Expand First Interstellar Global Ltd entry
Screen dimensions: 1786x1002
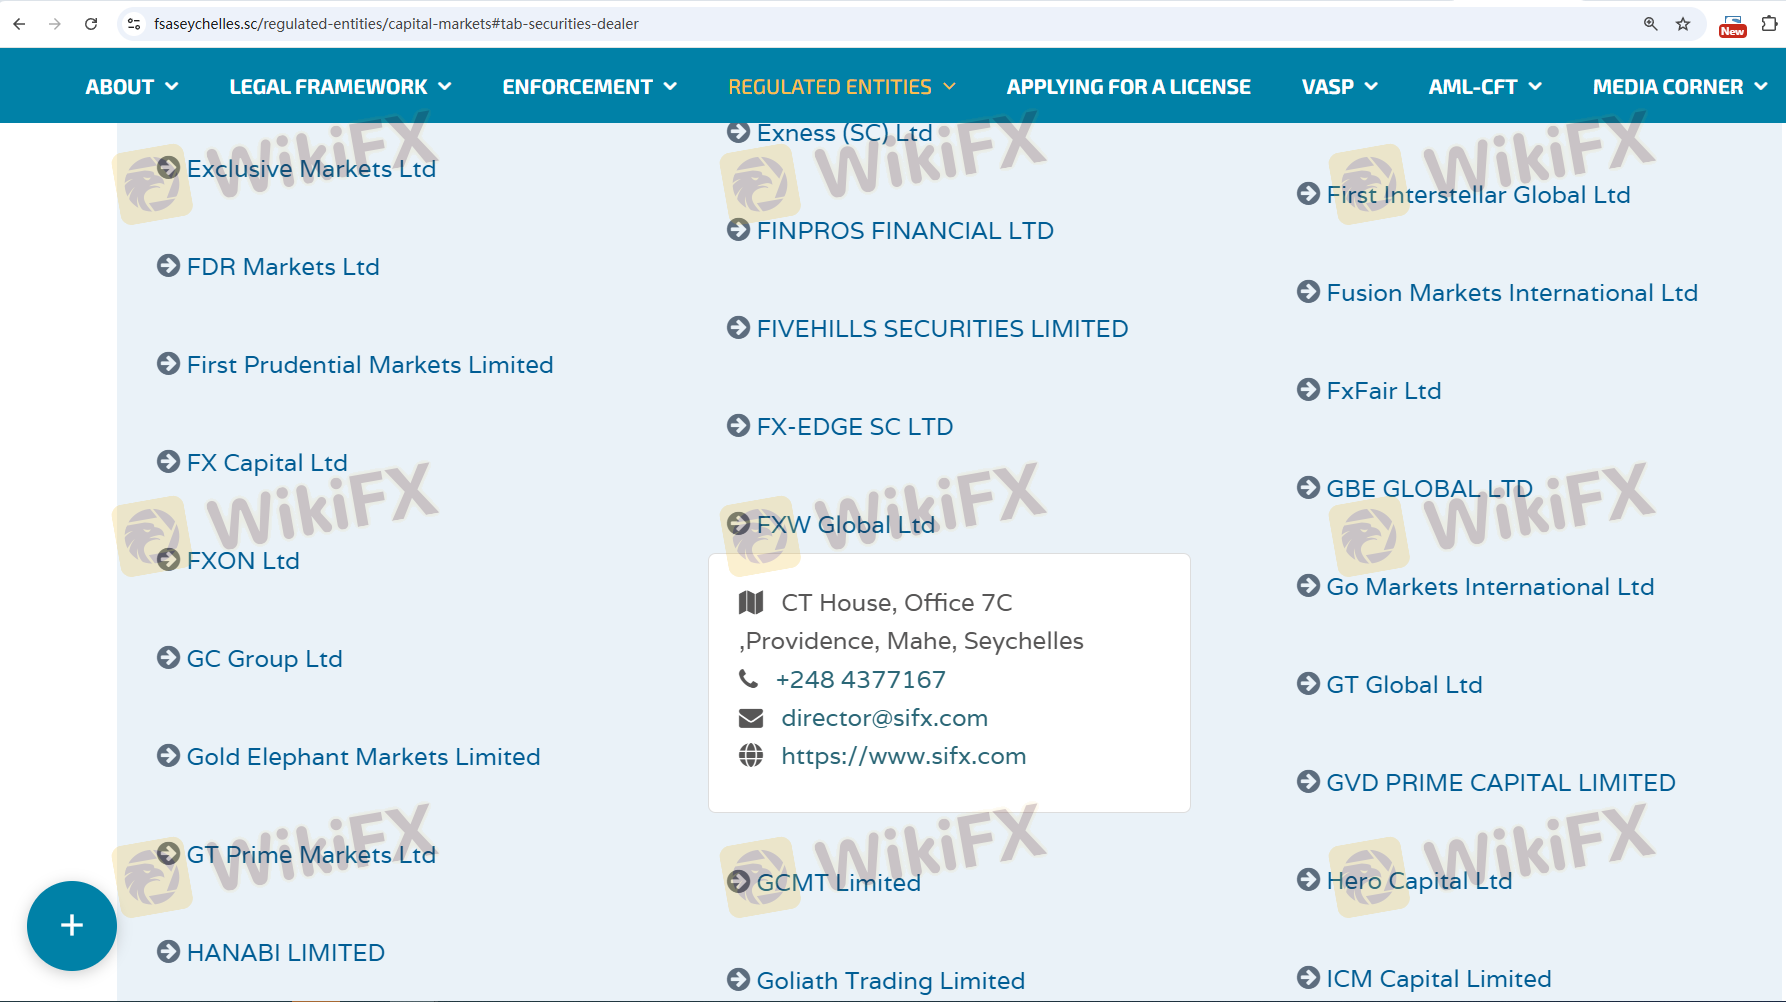(1464, 195)
